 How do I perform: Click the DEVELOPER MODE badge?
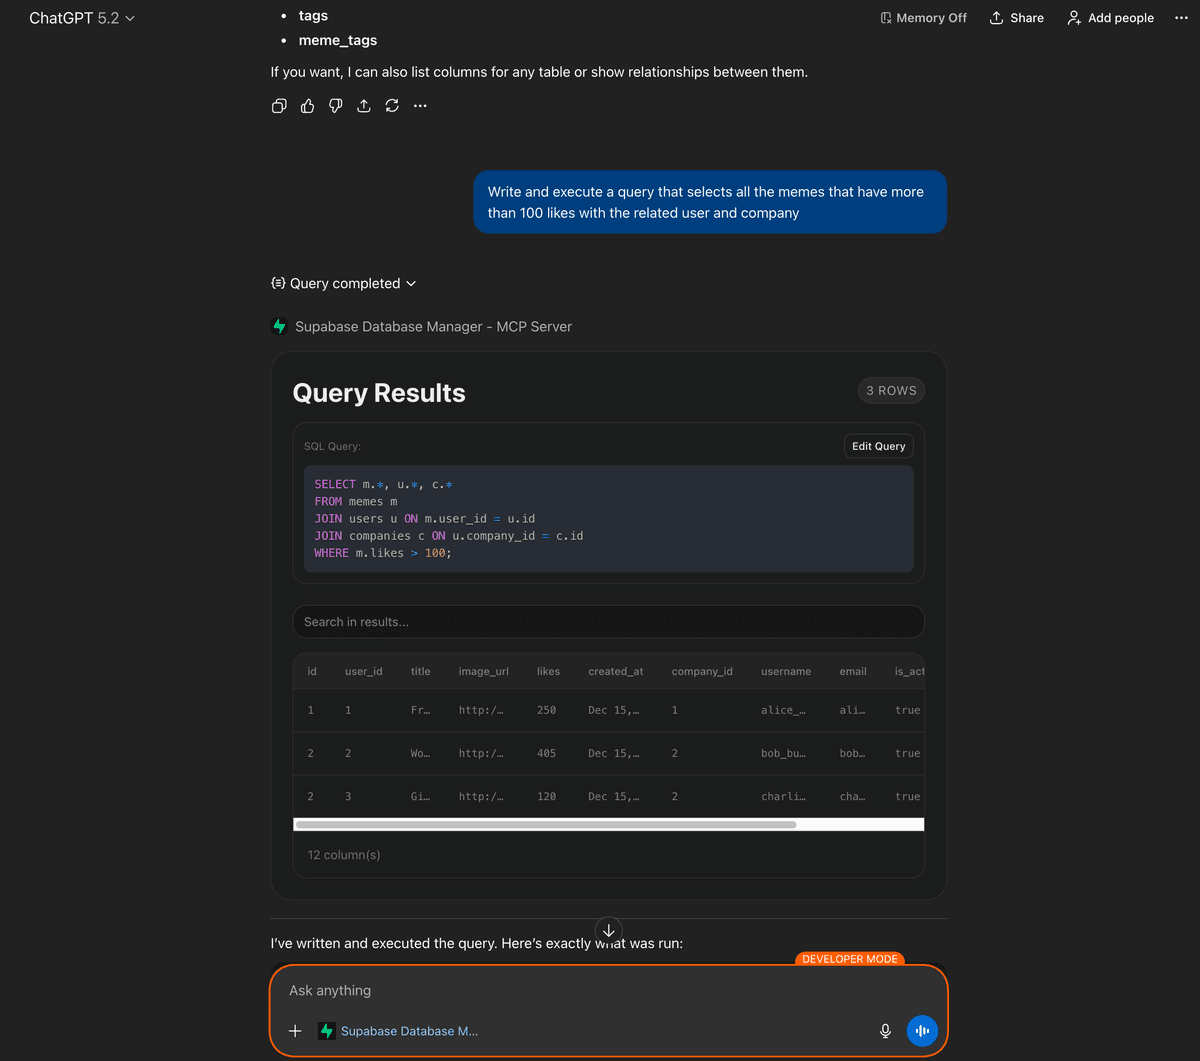click(x=849, y=958)
